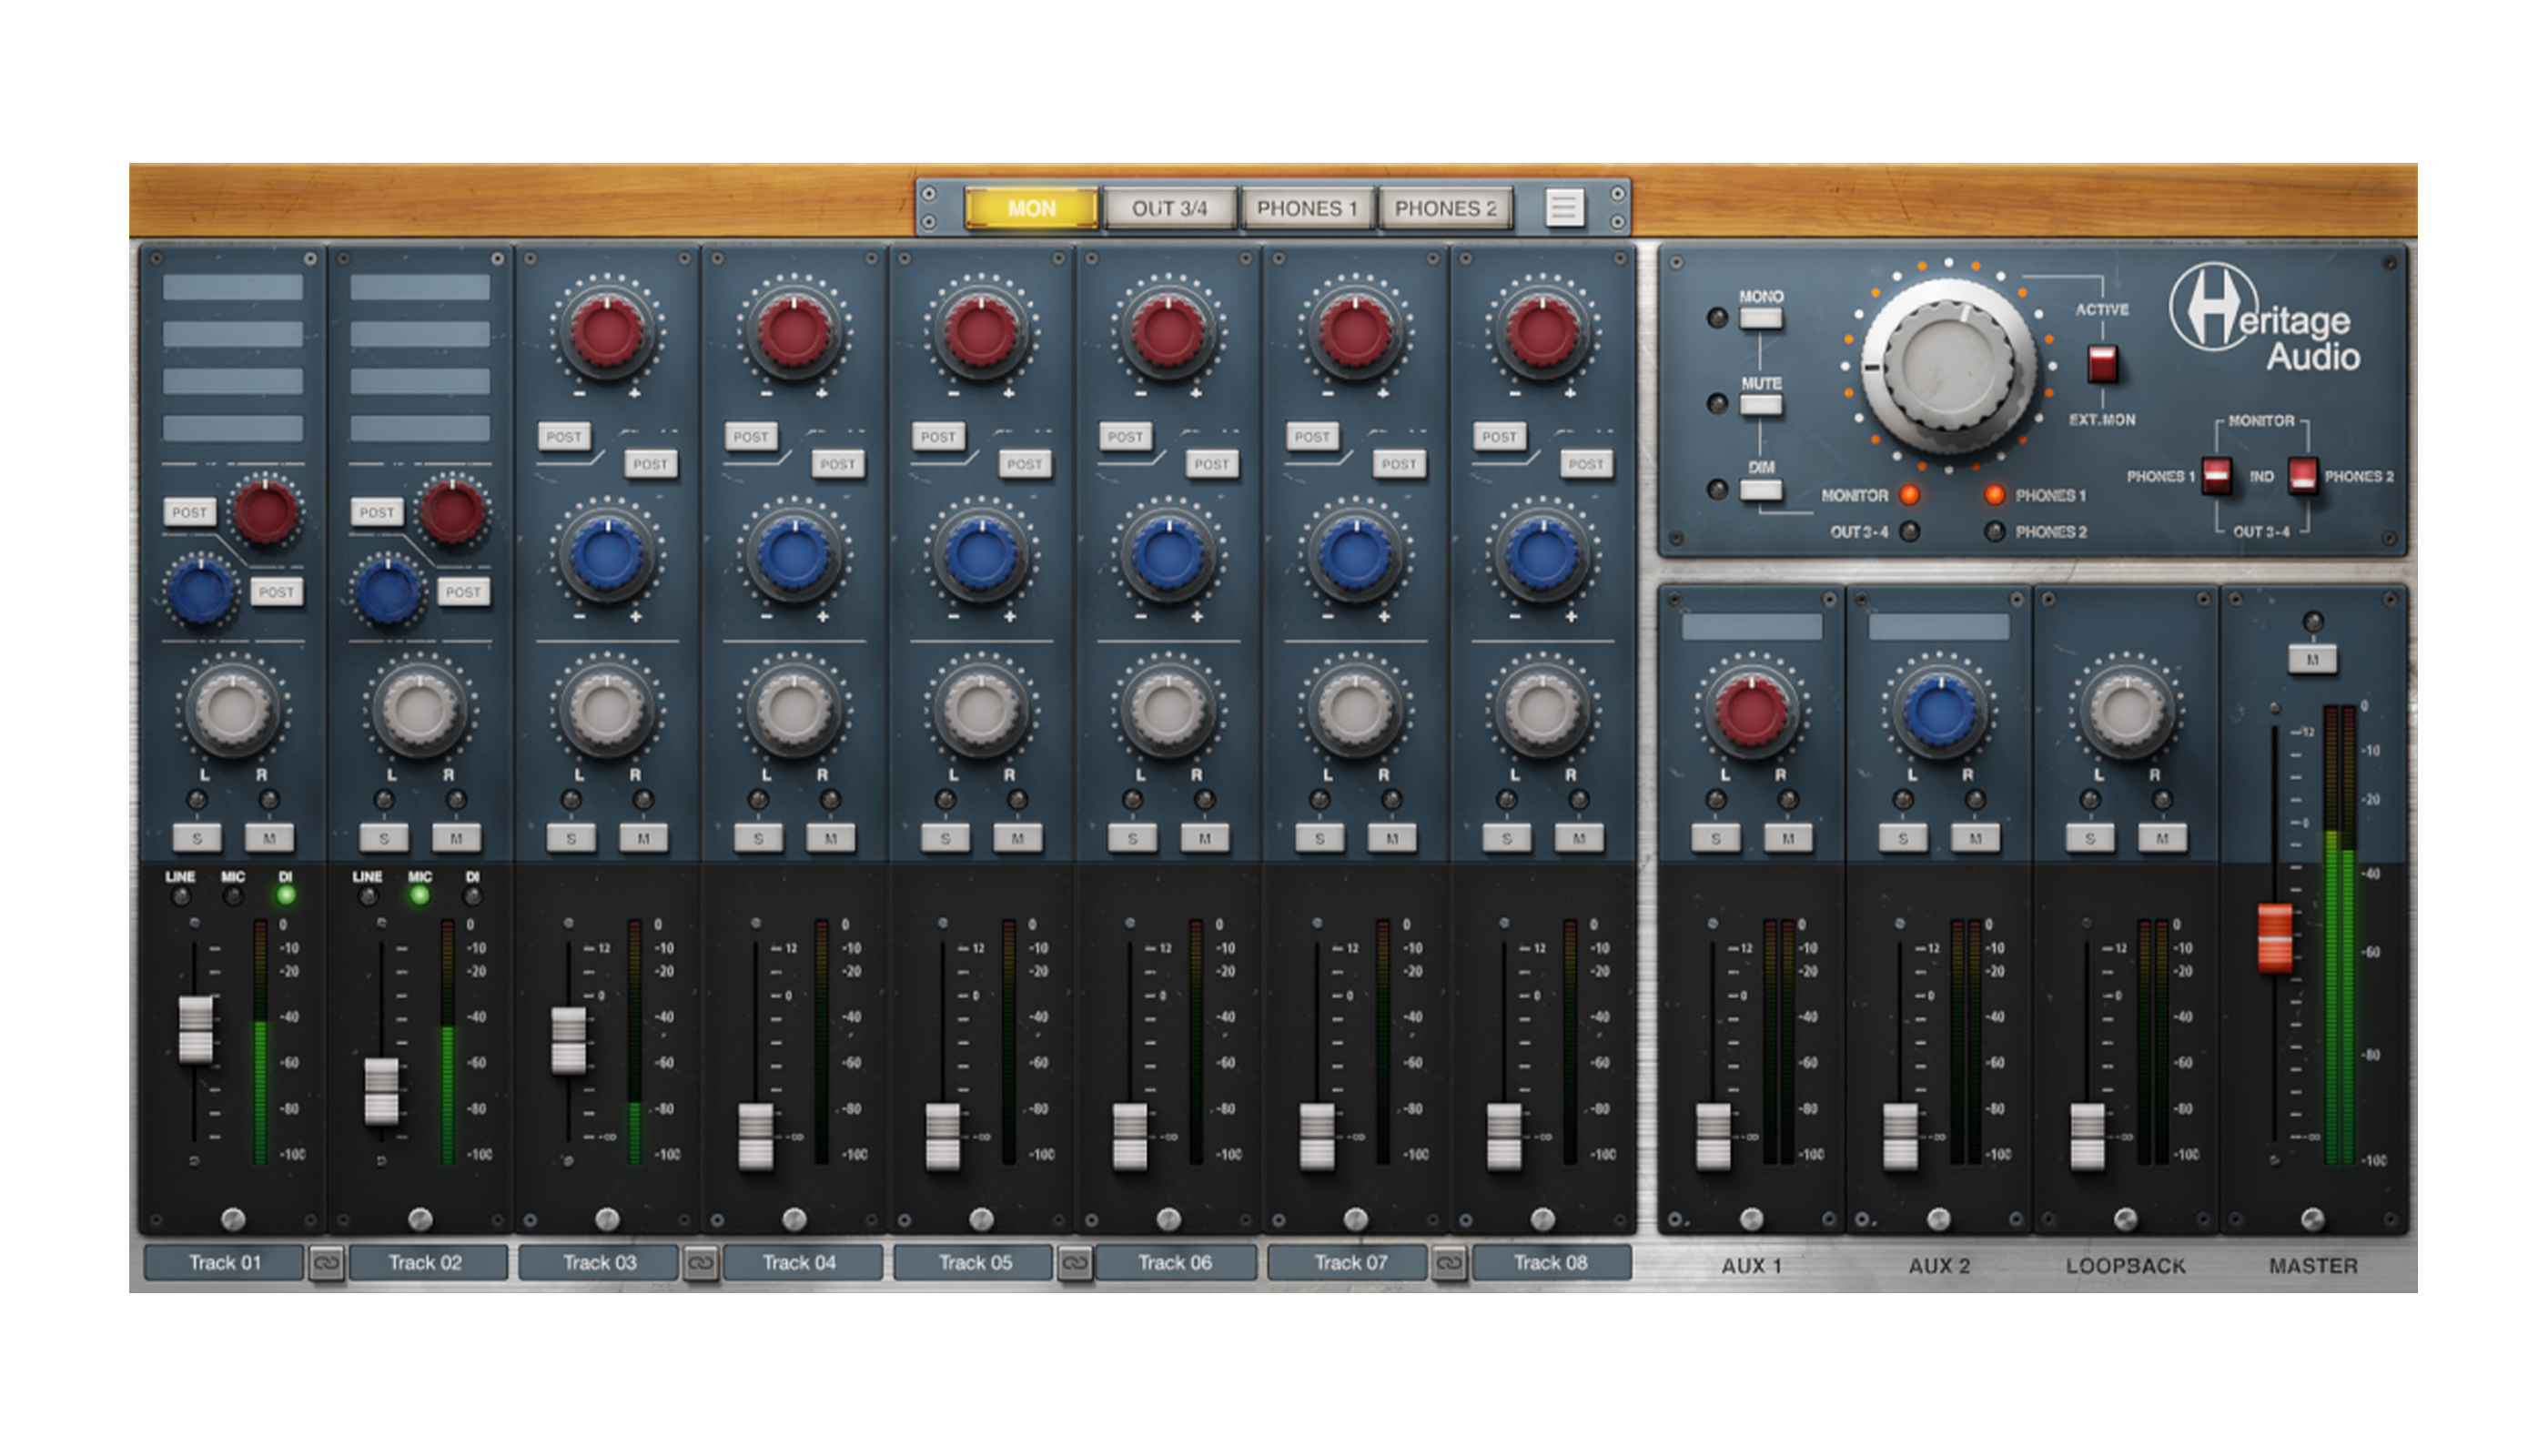
Task: Click AUX 2 fader handle
Action: pyautogui.click(x=1900, y=1136)
